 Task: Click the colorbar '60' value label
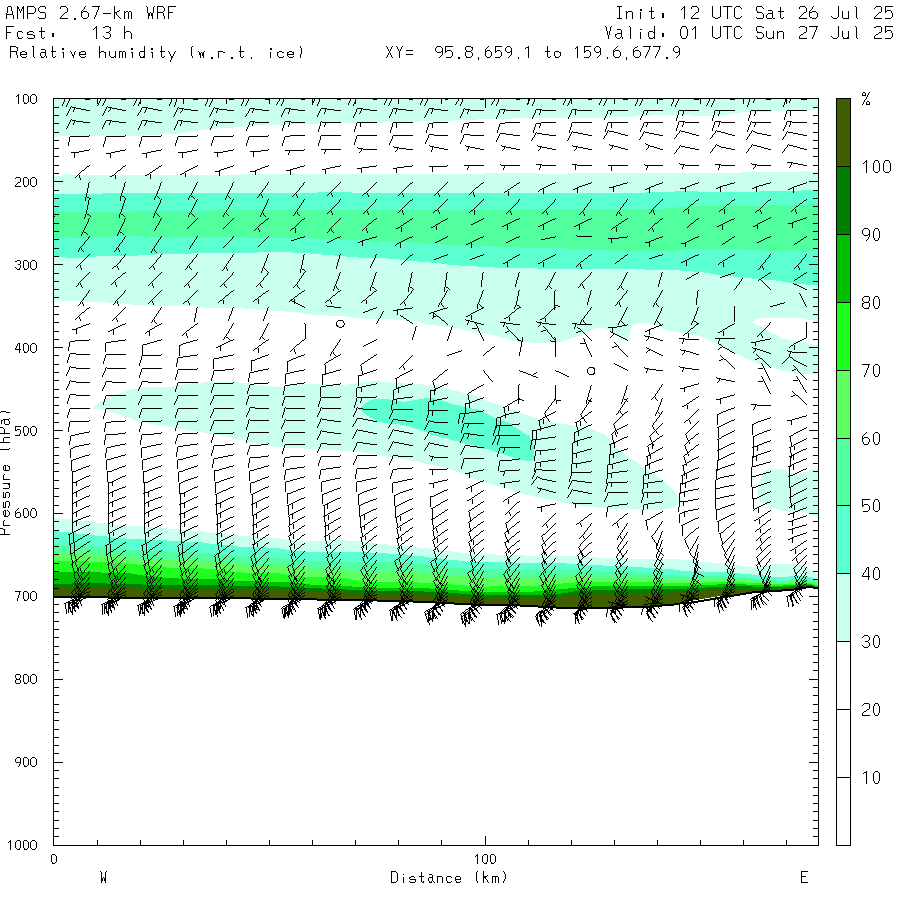click(871, 439)
